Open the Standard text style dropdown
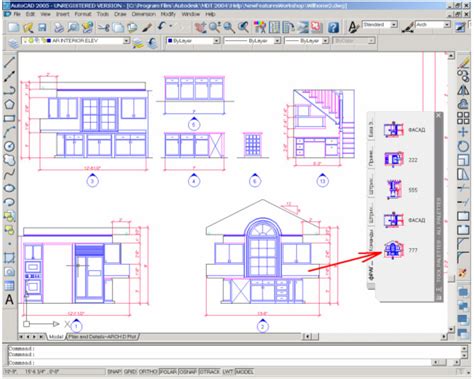 tap(394, 25)
